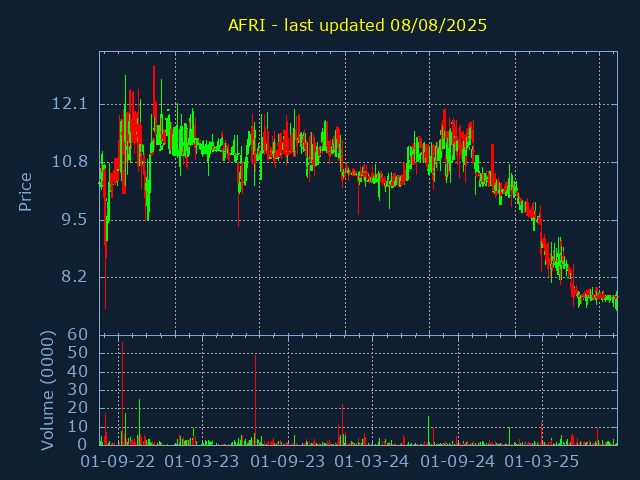
Task: Click the Volume (0000) axis title
Action: click(47, 391)
